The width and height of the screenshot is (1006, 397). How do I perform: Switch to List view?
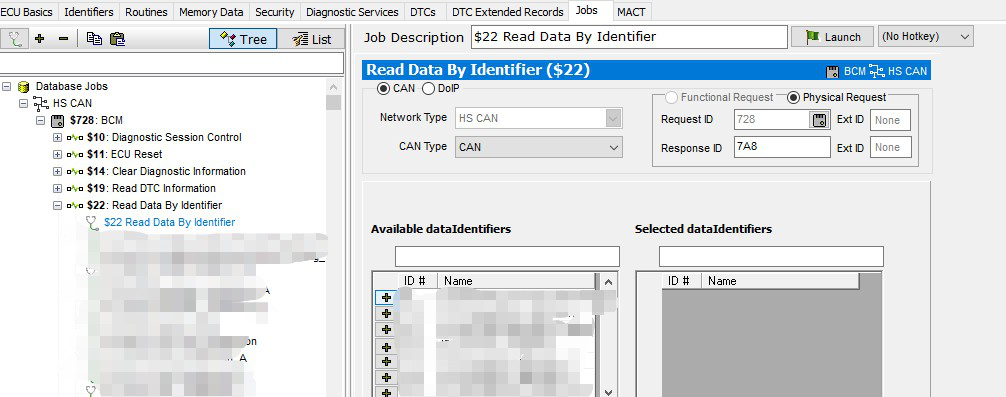pyautogui.click(x=312, y=39)
